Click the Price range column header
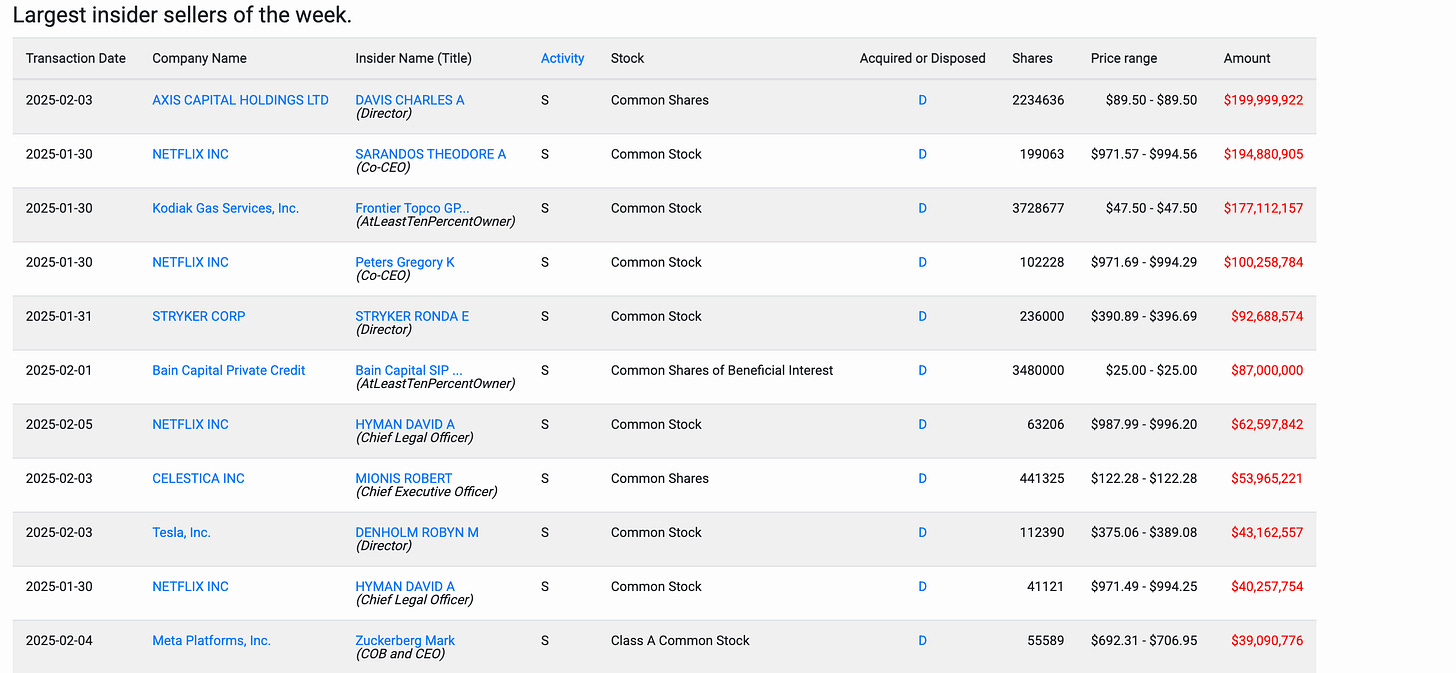Image resolution: width=1456 pixels, height=673 pixels. pos(1124,58)
